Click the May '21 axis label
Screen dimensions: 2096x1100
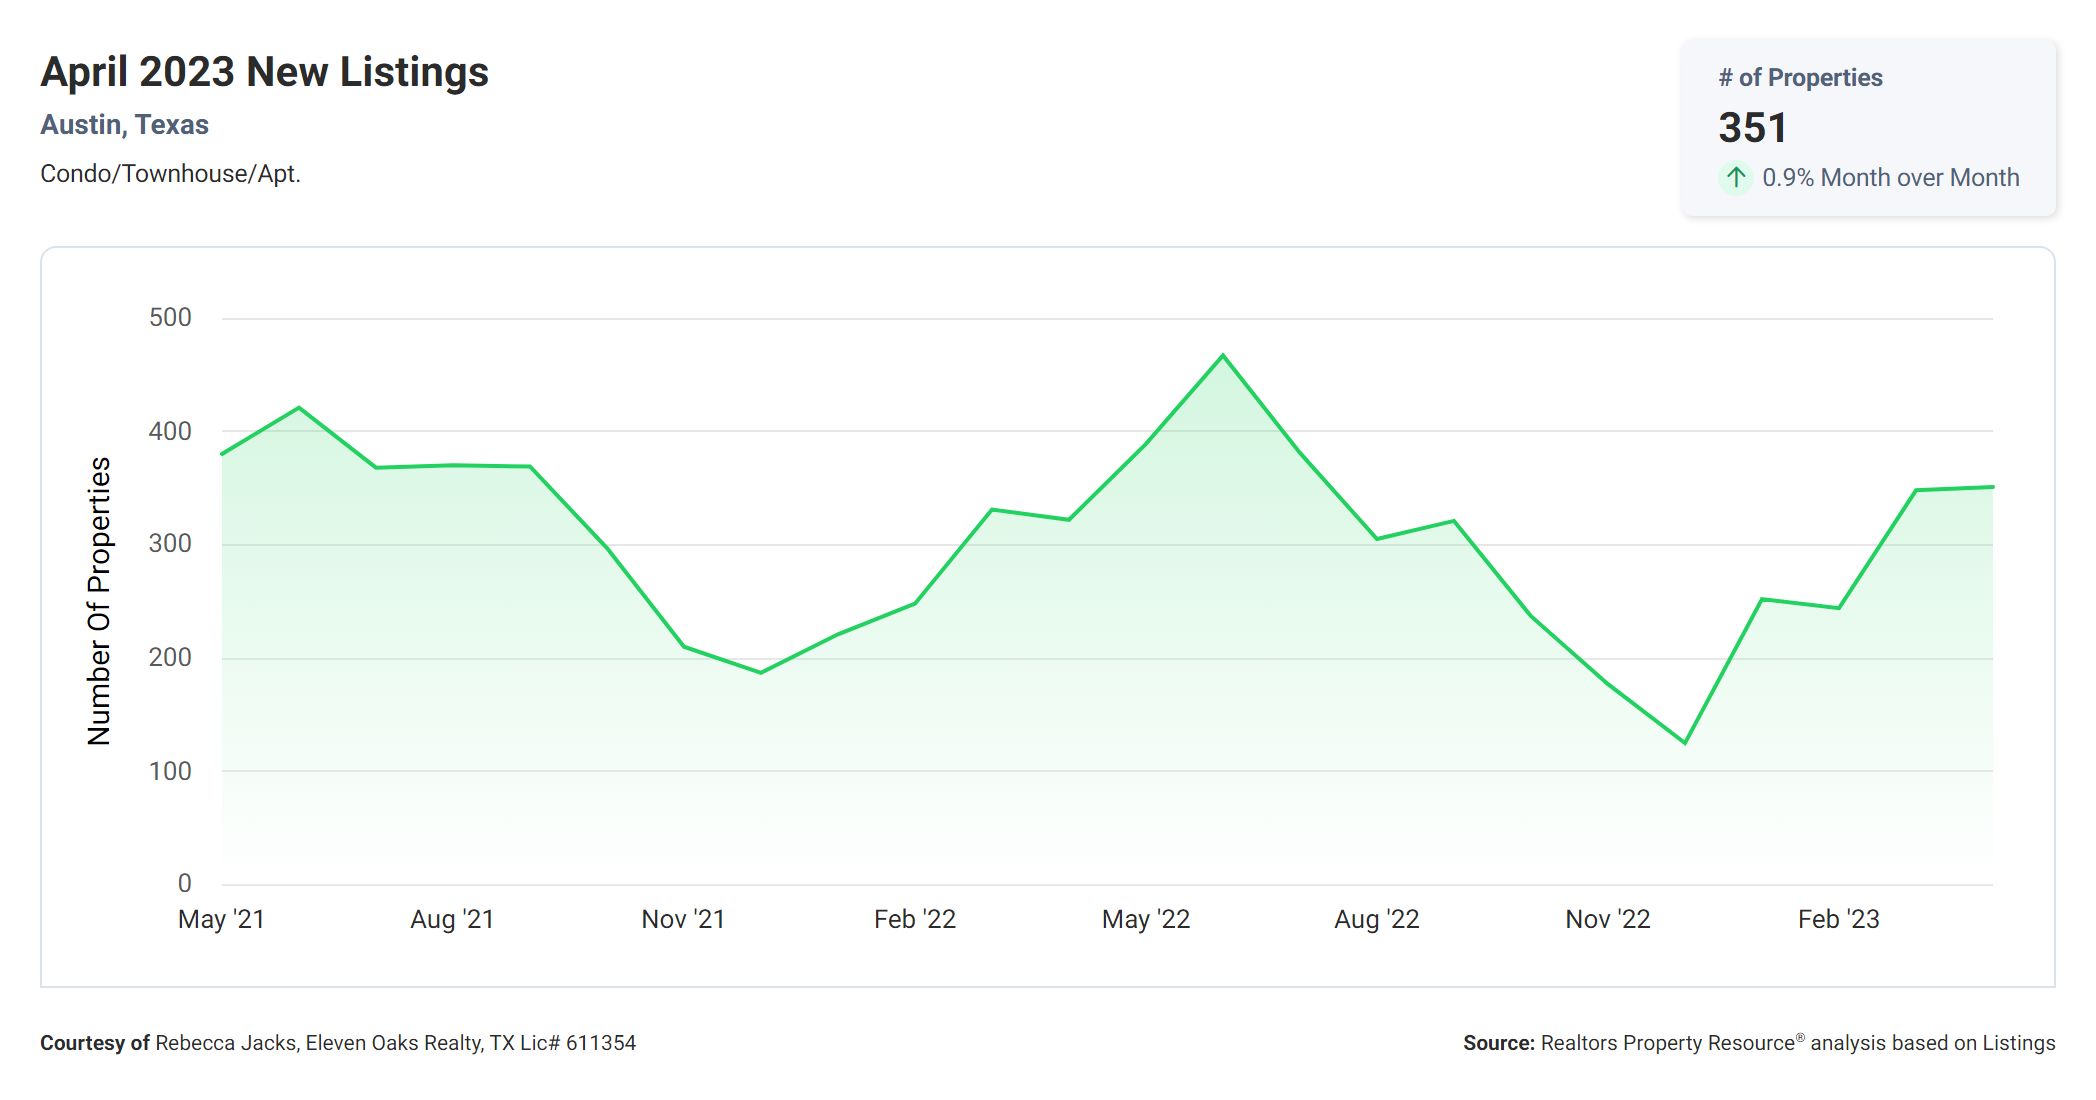(x=221, y=919)
